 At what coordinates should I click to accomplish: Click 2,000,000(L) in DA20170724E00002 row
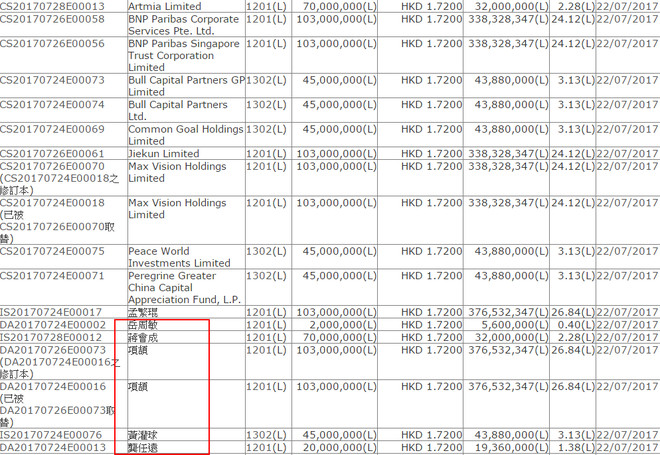coord(343,325)
